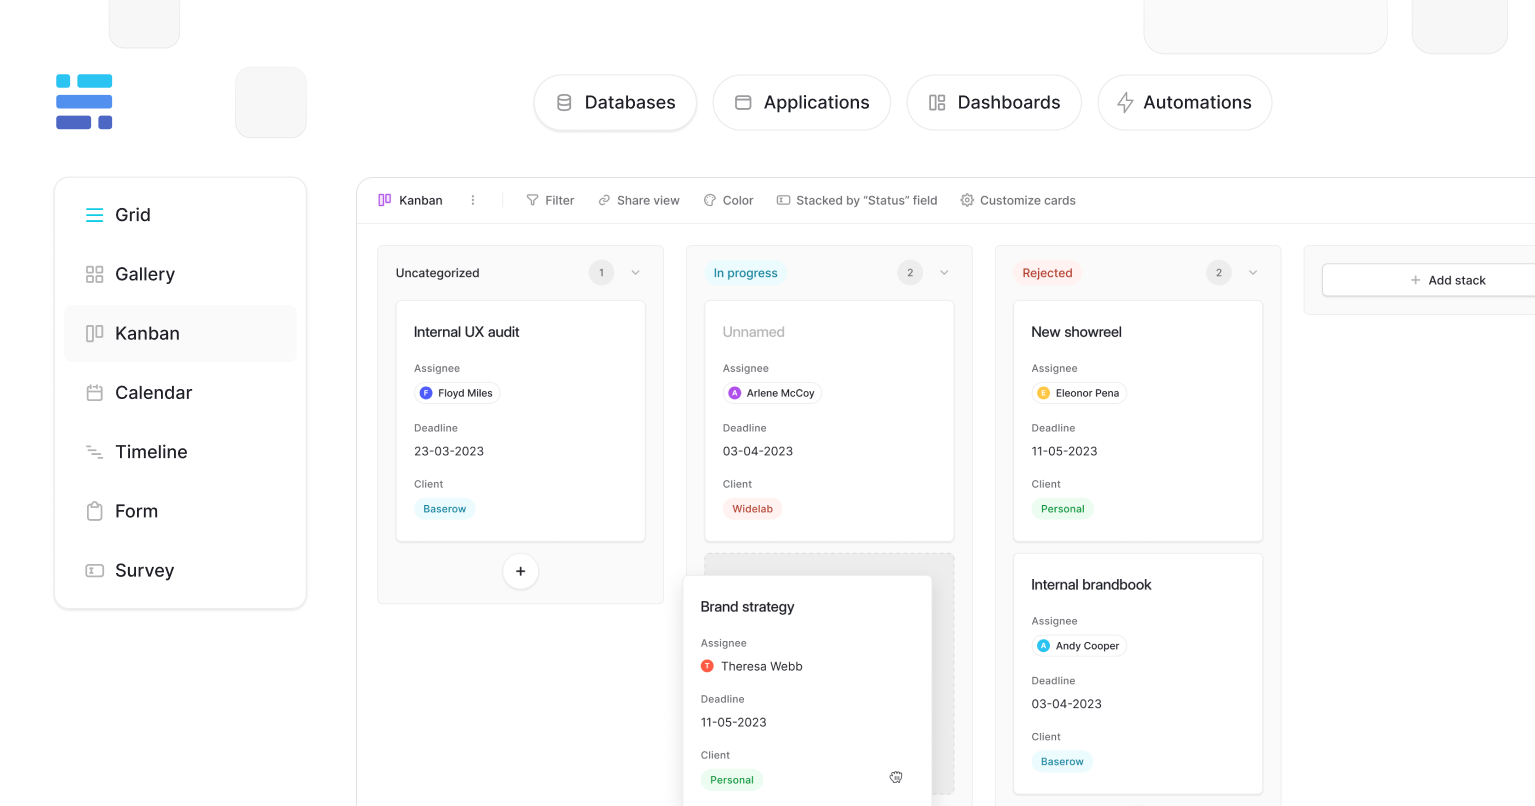The height and width of the screenshot is (806, 1535).
Task: Click the In progress status label
Action: click(745, 273)
